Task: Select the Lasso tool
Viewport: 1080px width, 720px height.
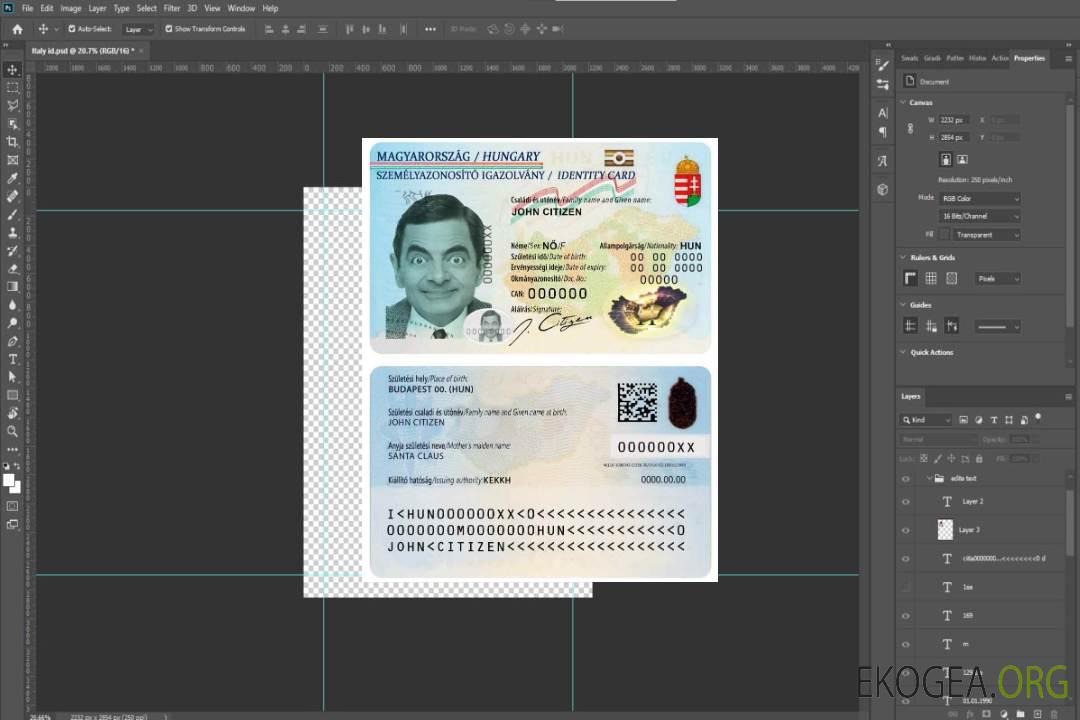Action: coord(12,105)
